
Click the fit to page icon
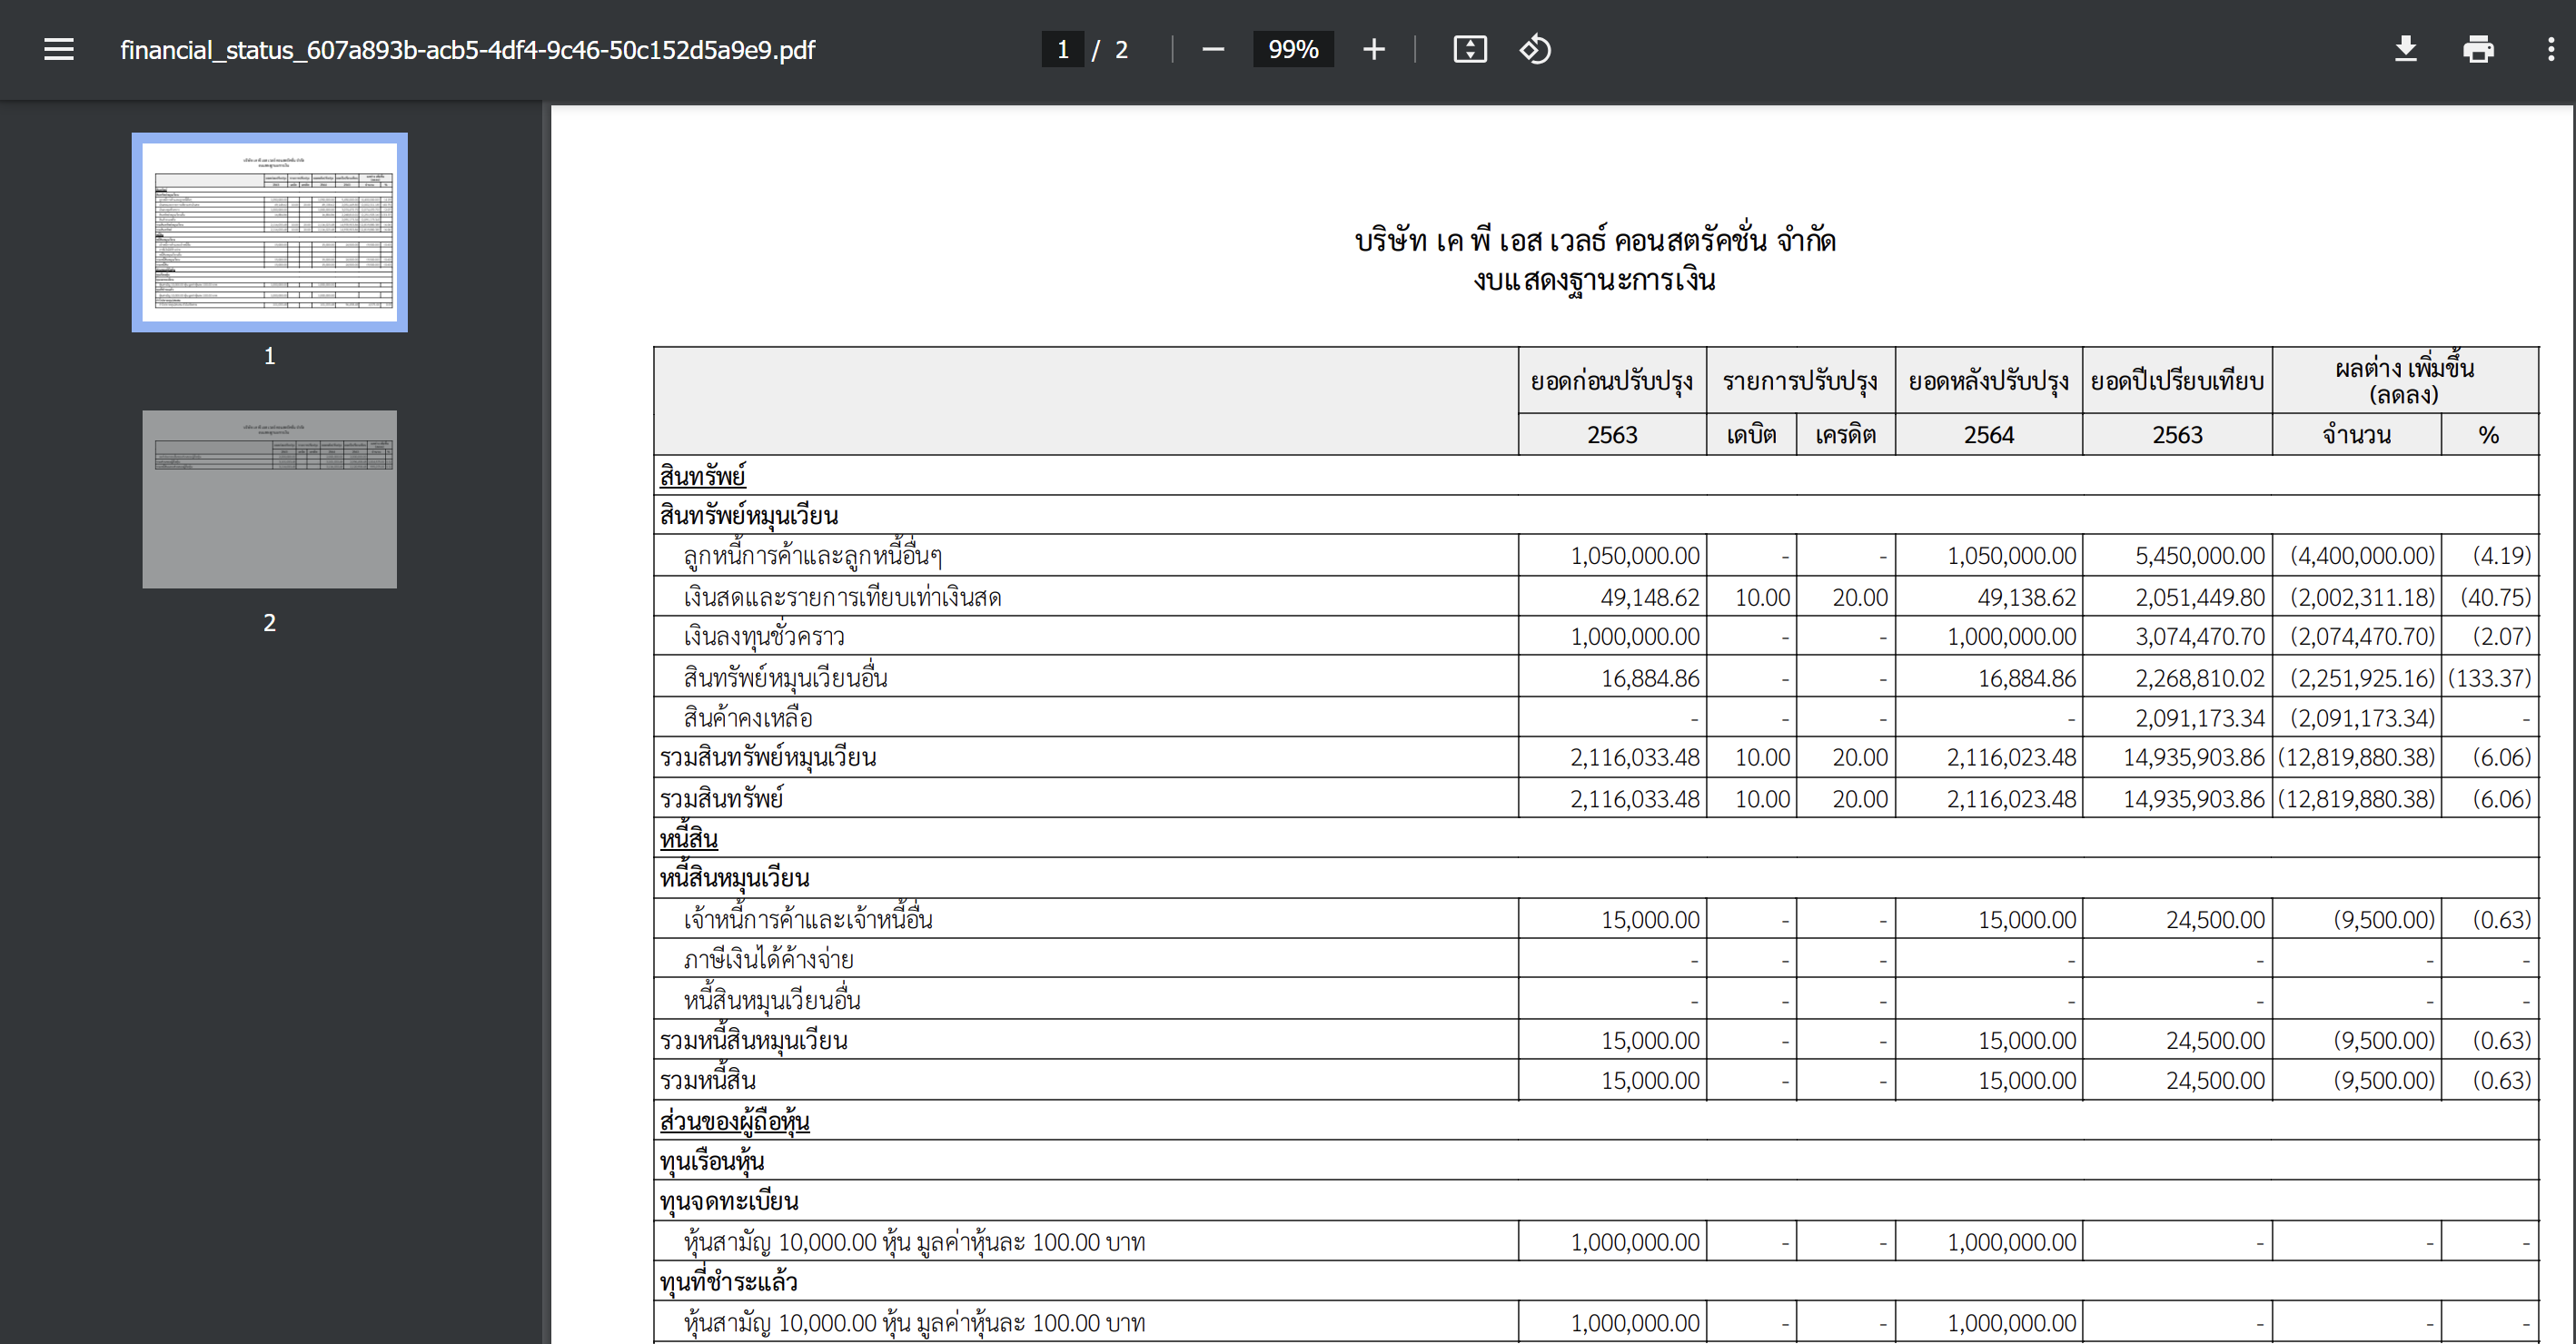point(1469,49)
